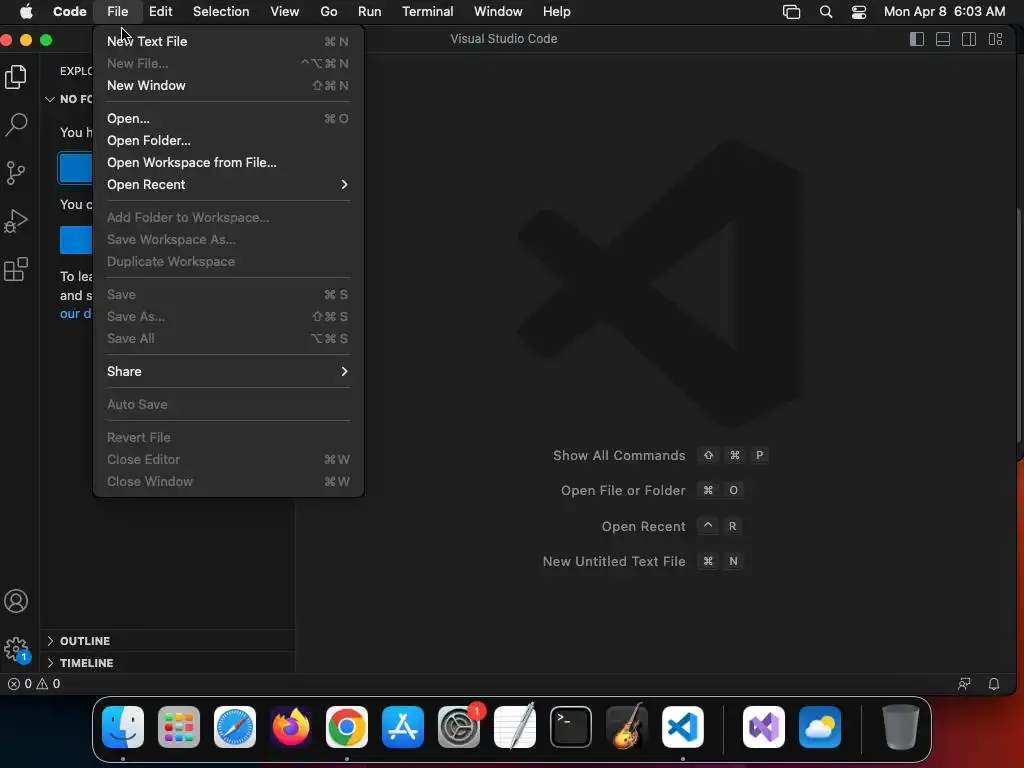Expand the Share submenu
The width and height of the screenshot is (1024, 768).
(228, 372)
